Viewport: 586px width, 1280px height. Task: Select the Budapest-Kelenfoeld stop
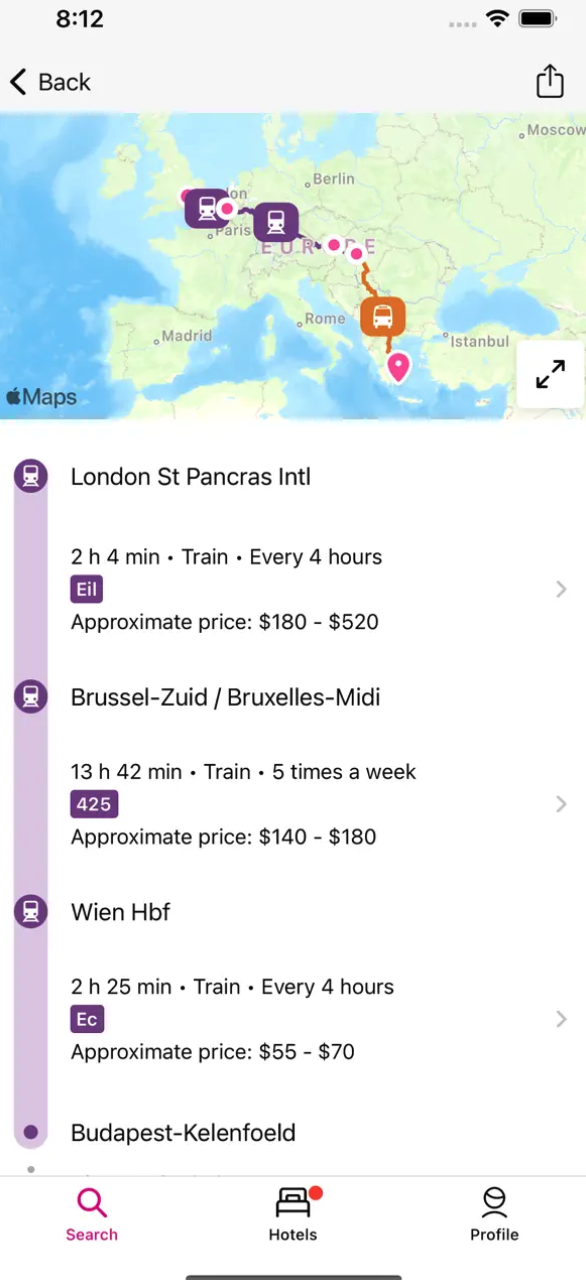[x=183, y=1133]
